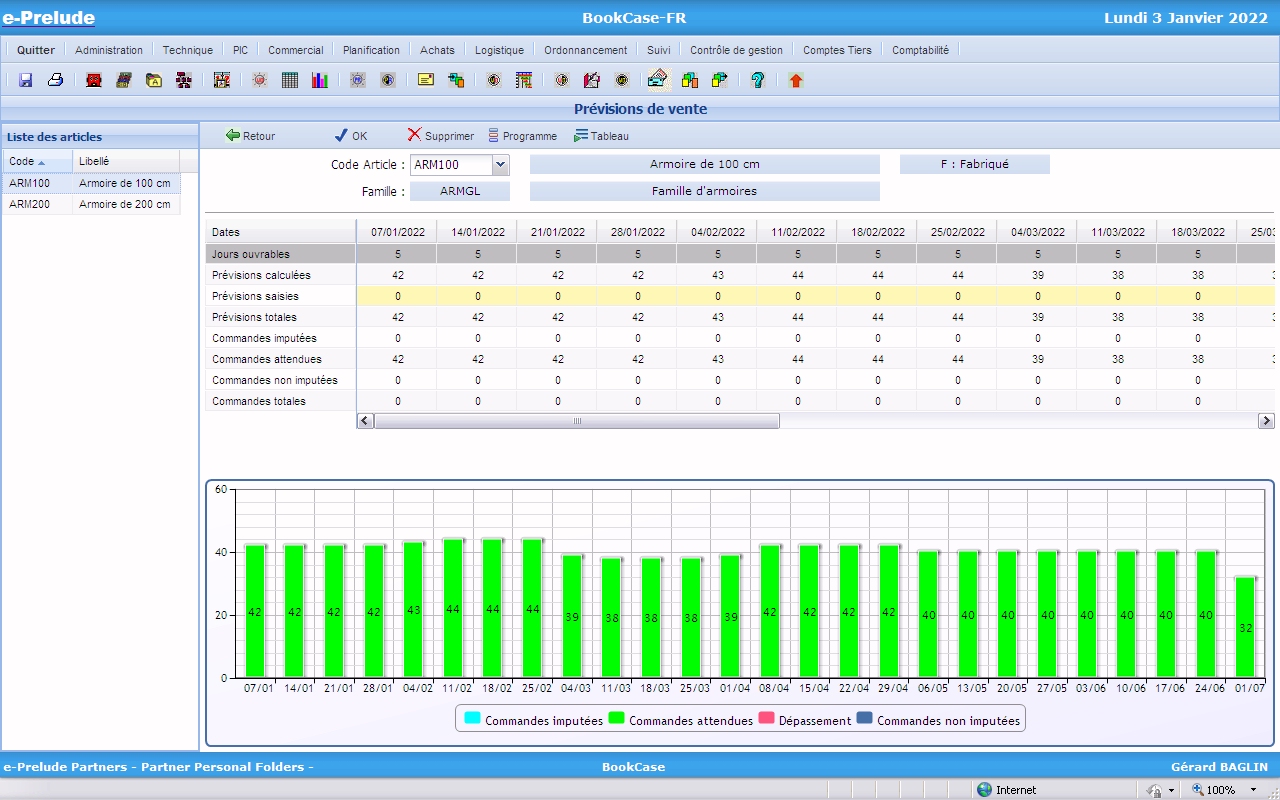Click the colored cubes toolbar icon
Screen dimensions: 1280x800
[690, 80]
